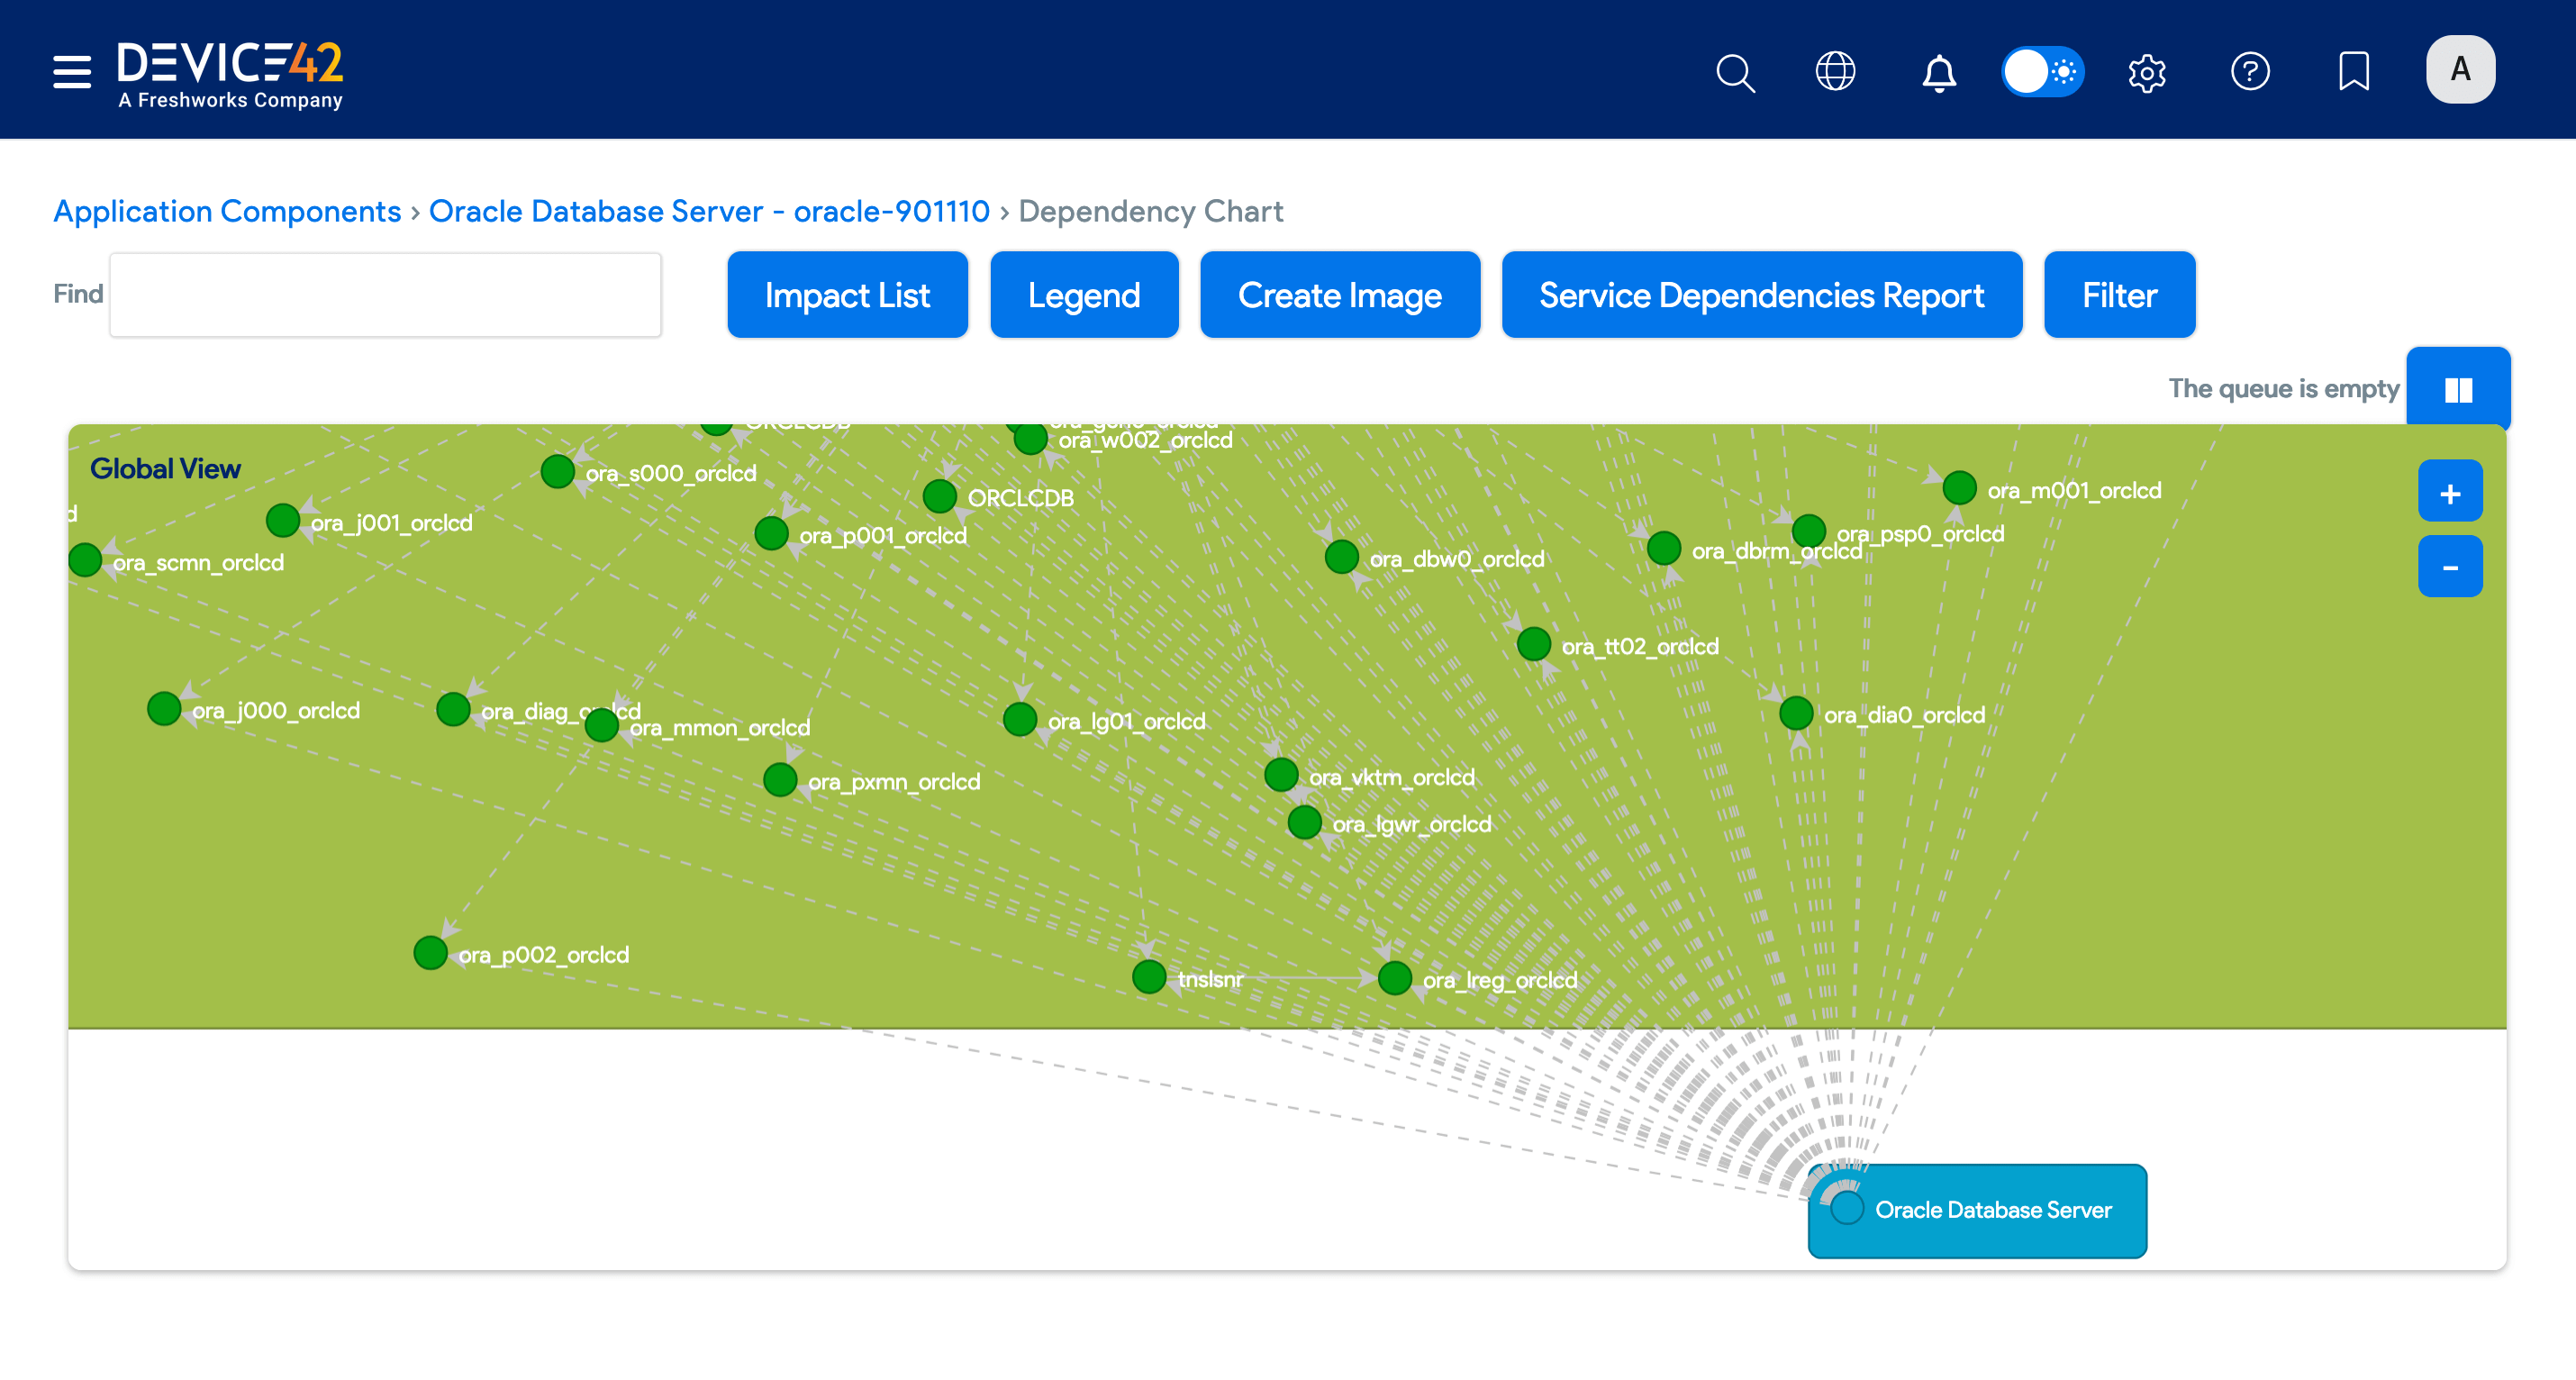Zoom in using the plus control

tap(2450, 491)
